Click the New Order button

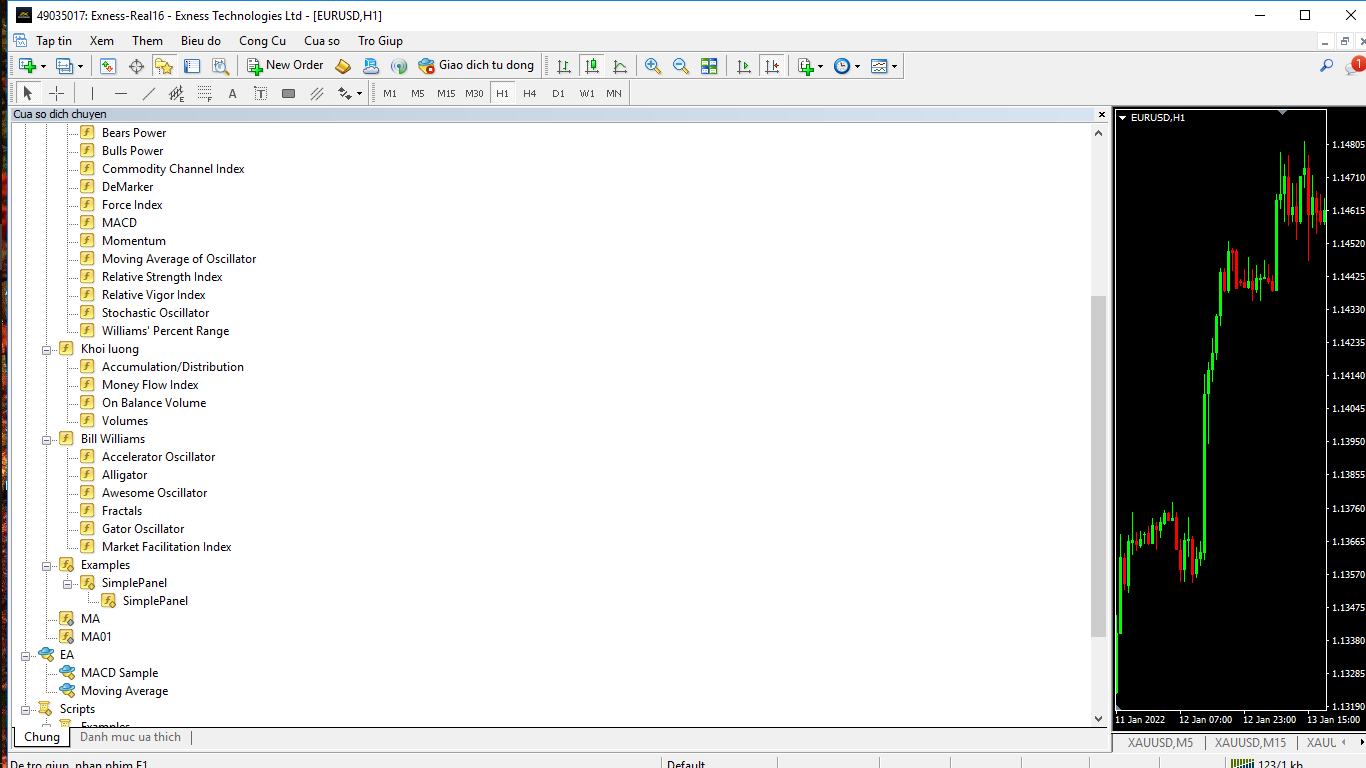pyautogui.click(x=285, y=66)
